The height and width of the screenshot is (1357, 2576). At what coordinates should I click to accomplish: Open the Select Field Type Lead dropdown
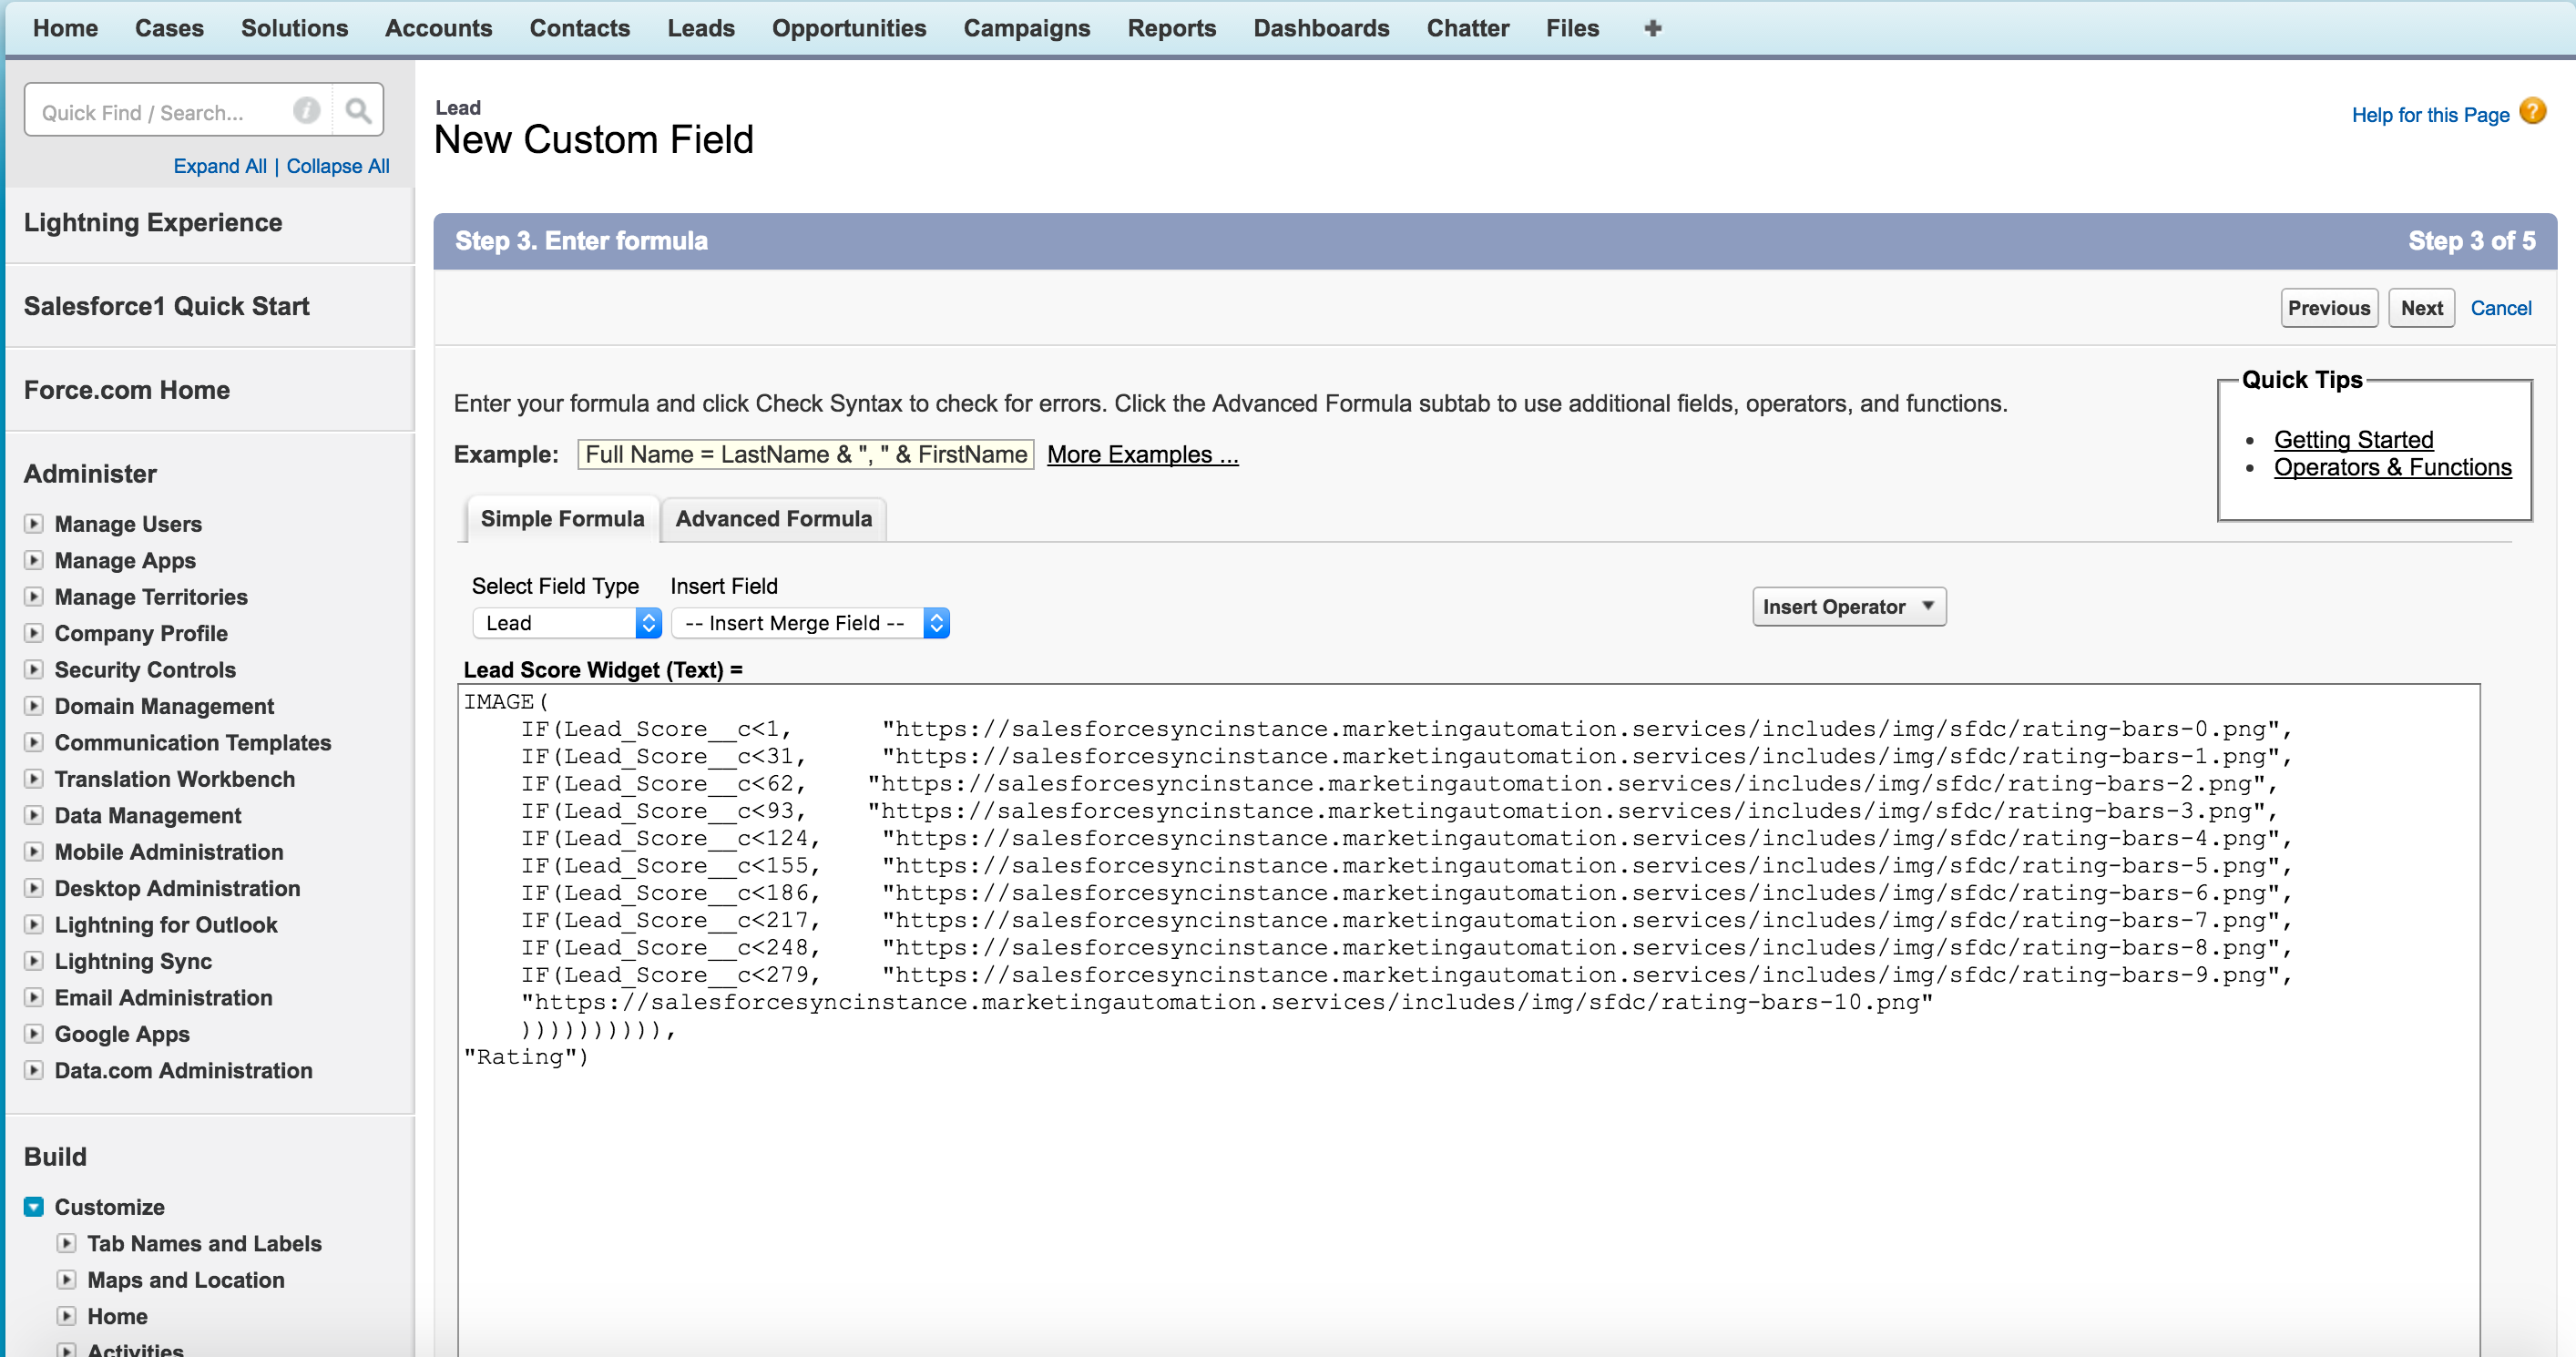[566, 623]
